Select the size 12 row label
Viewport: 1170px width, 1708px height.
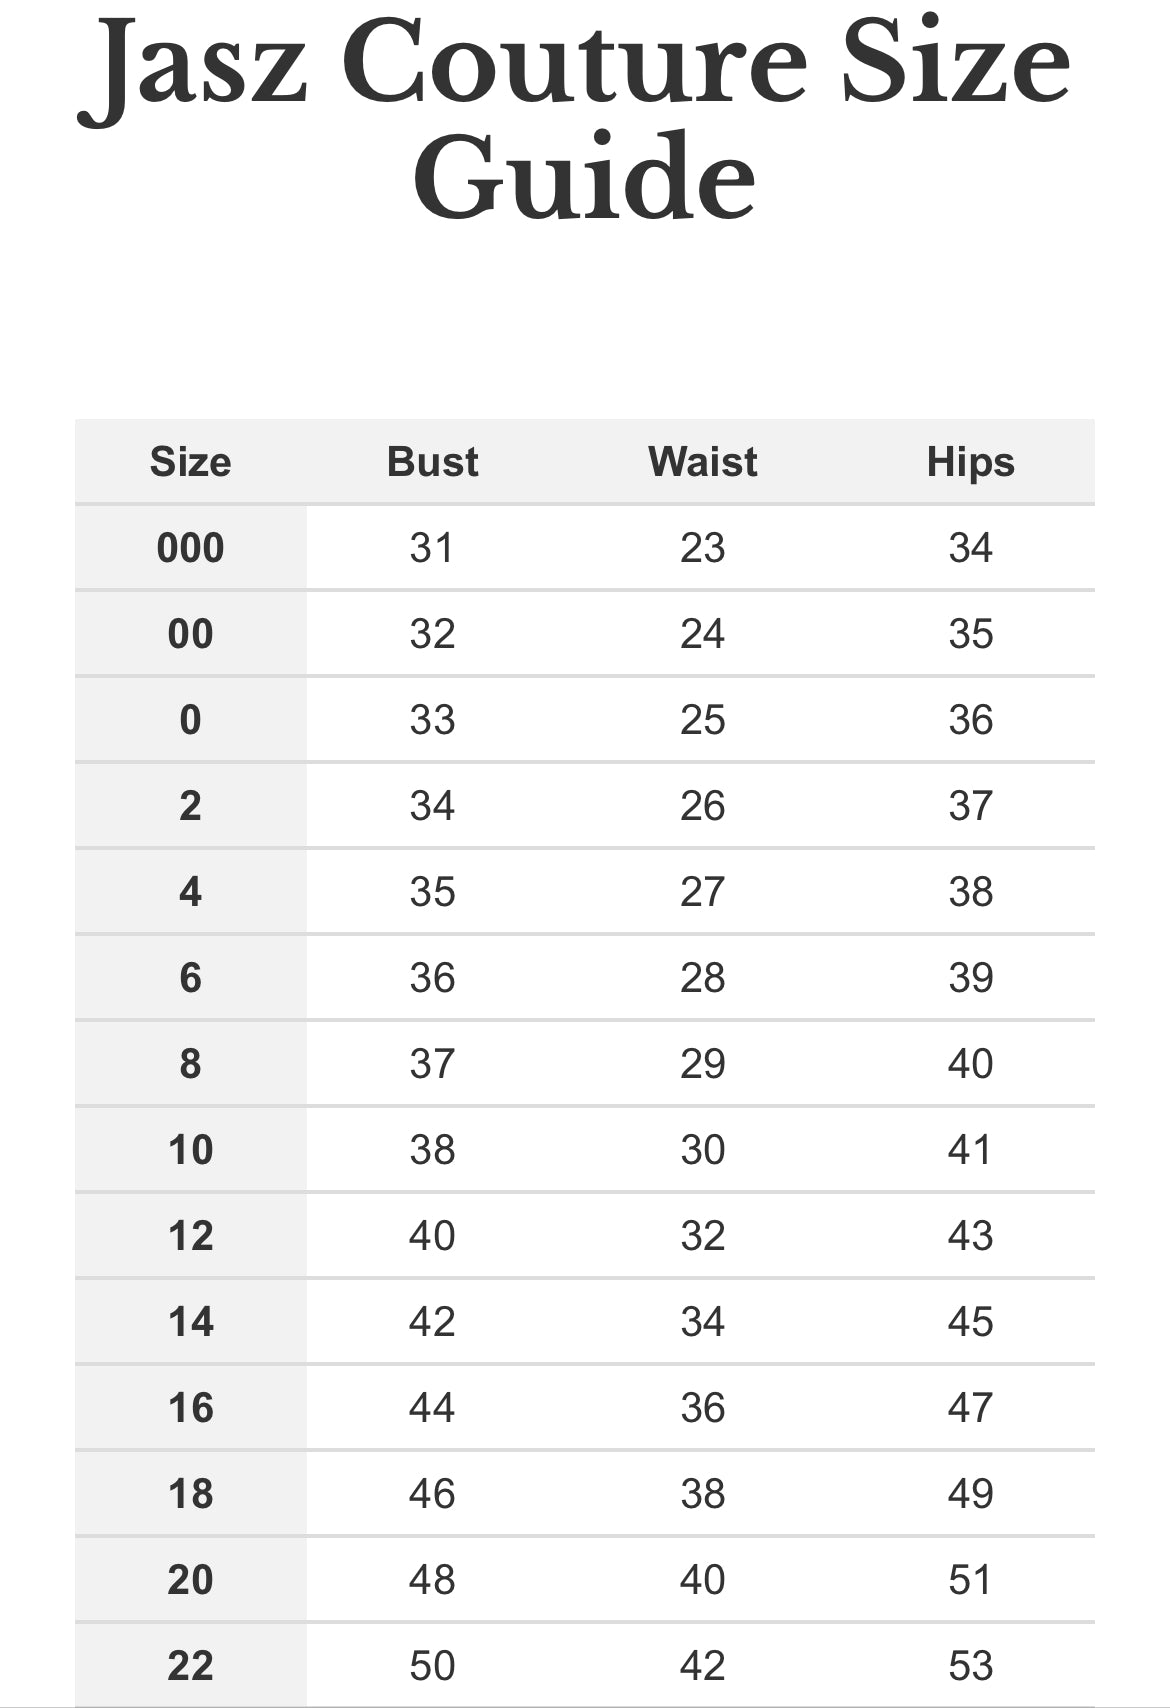pos(190,1236)
